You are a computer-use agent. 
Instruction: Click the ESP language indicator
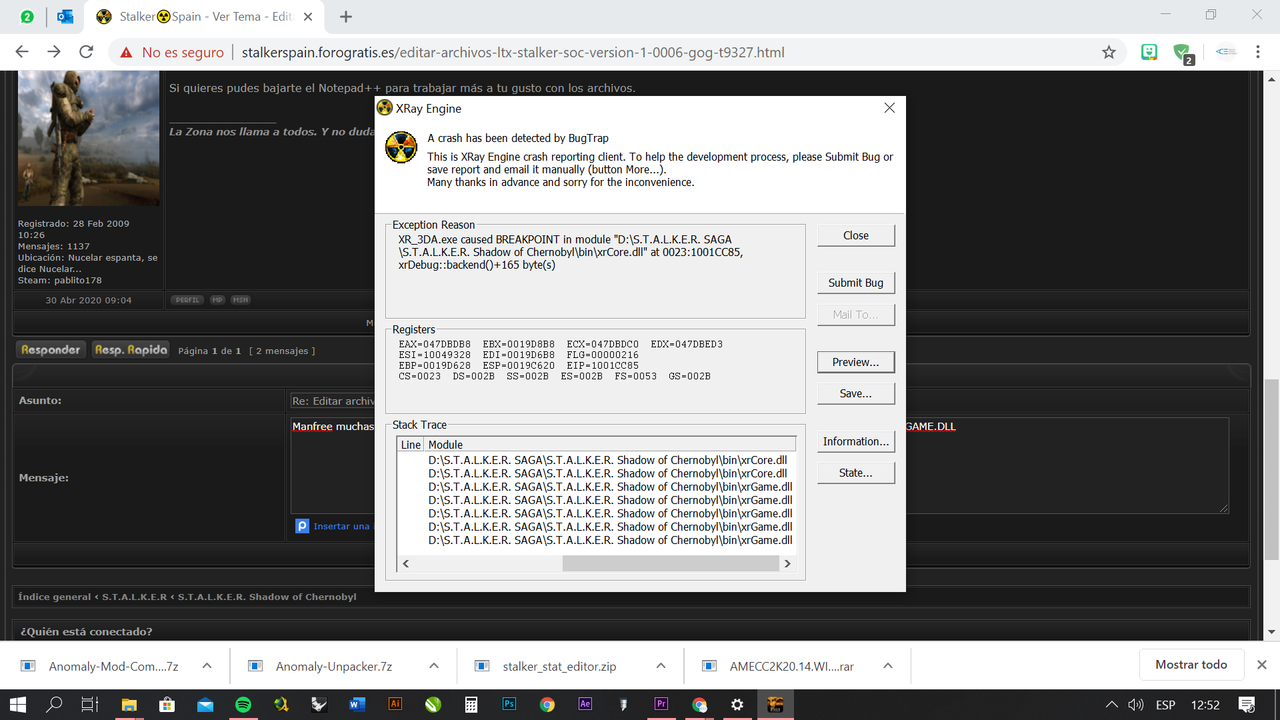tap(1166, 705)
